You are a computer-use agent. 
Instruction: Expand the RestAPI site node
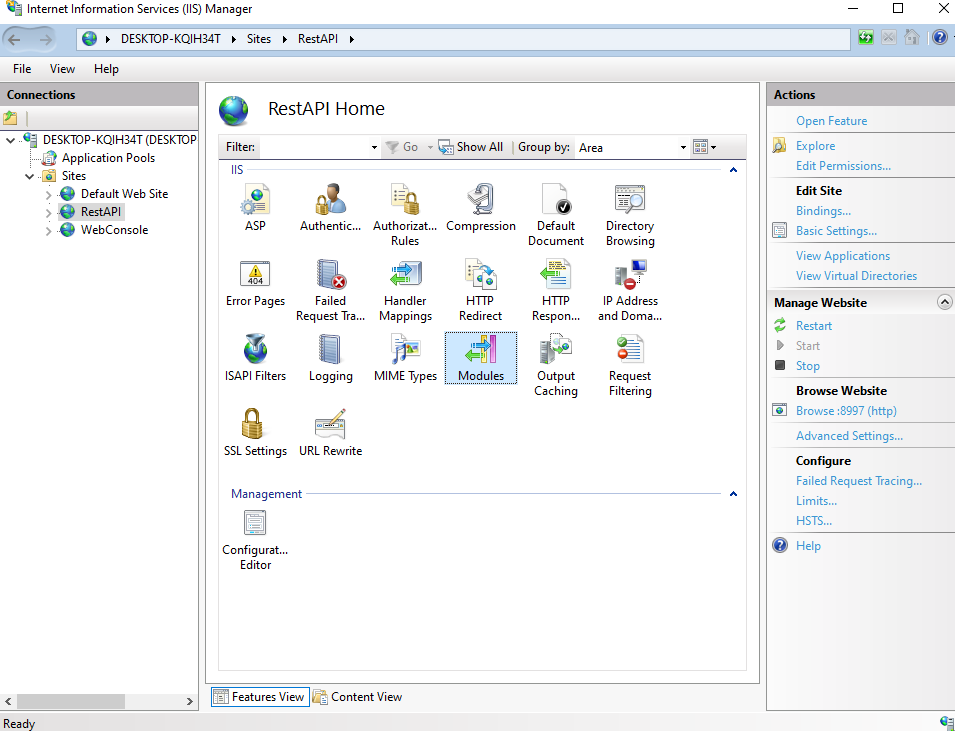click(48, 213)
